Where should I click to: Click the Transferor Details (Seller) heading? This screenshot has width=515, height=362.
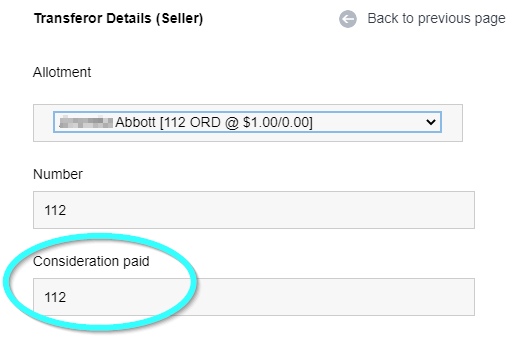click(x=118, y=18)
